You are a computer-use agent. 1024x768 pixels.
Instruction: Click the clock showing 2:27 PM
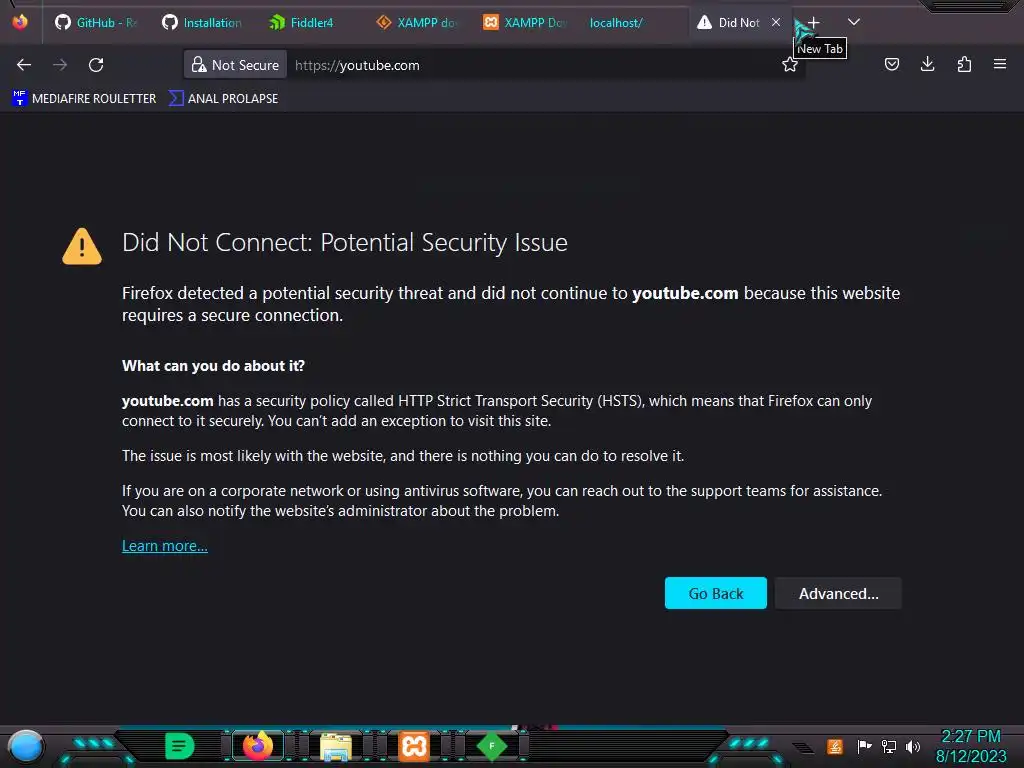pyautogui.click(x=970, y=737)
